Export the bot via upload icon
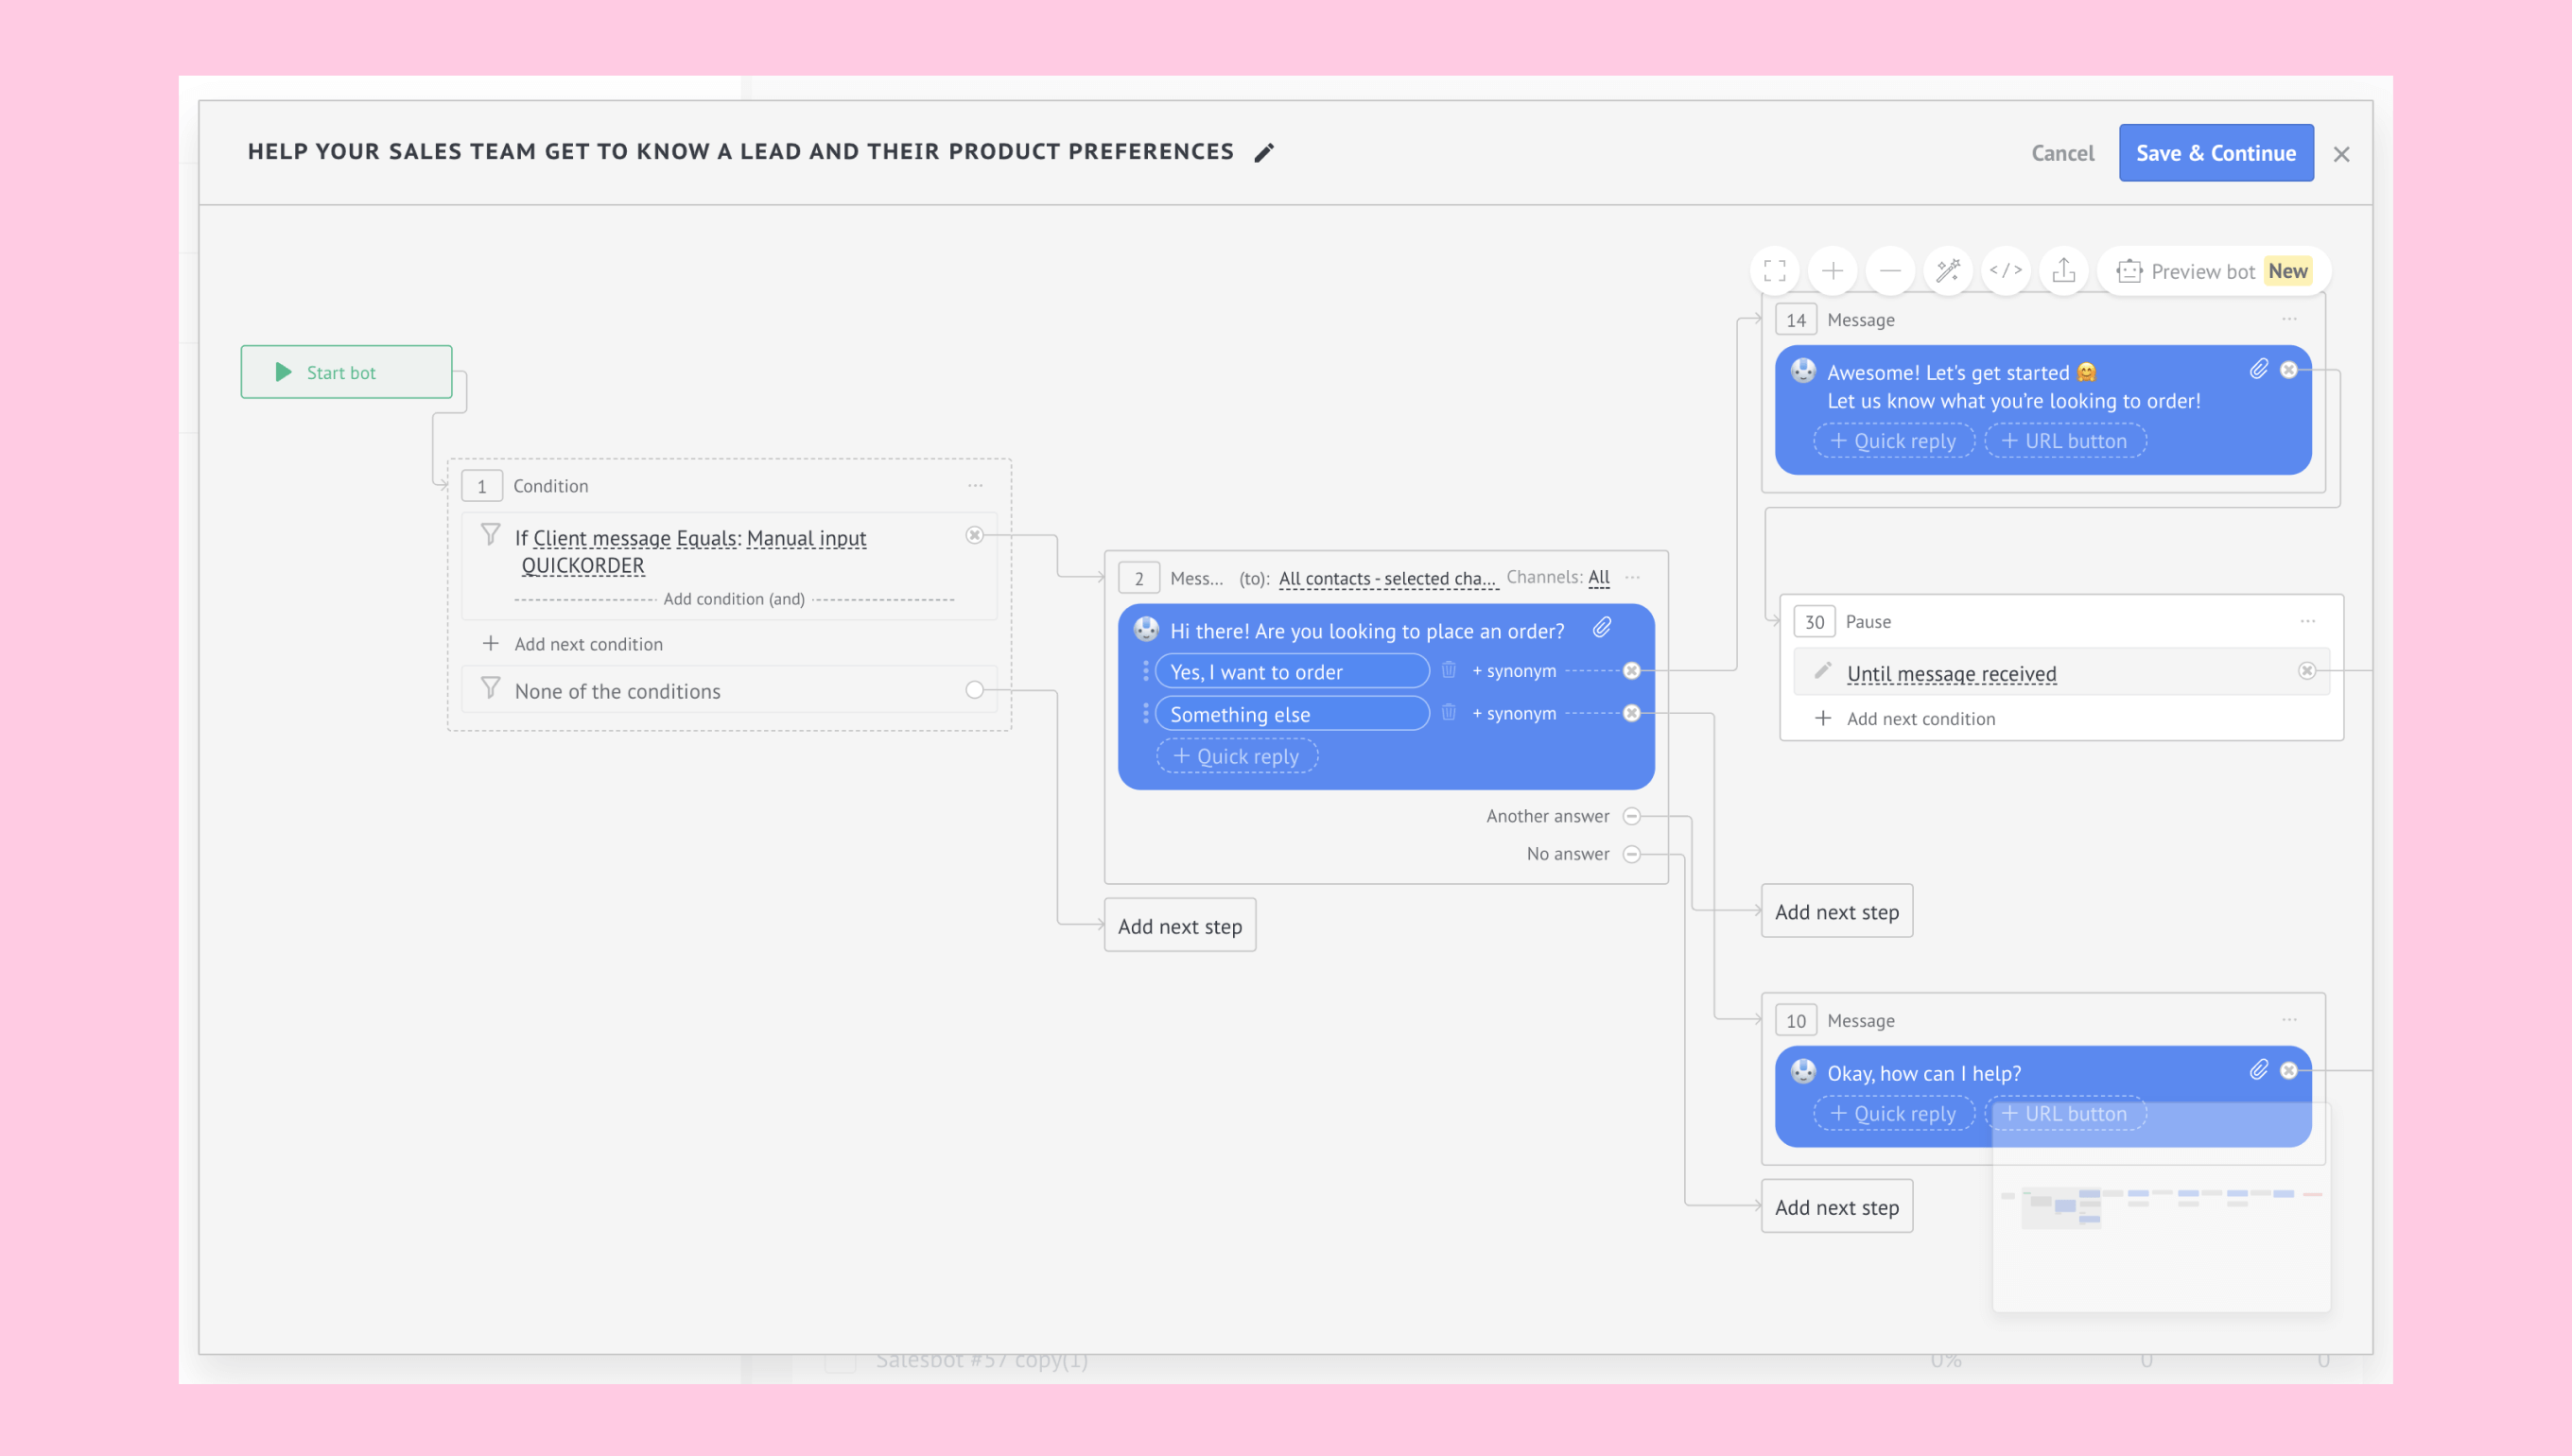Image resolution: width=2572 pixels, height=1456 pixels. [2064, 271]
